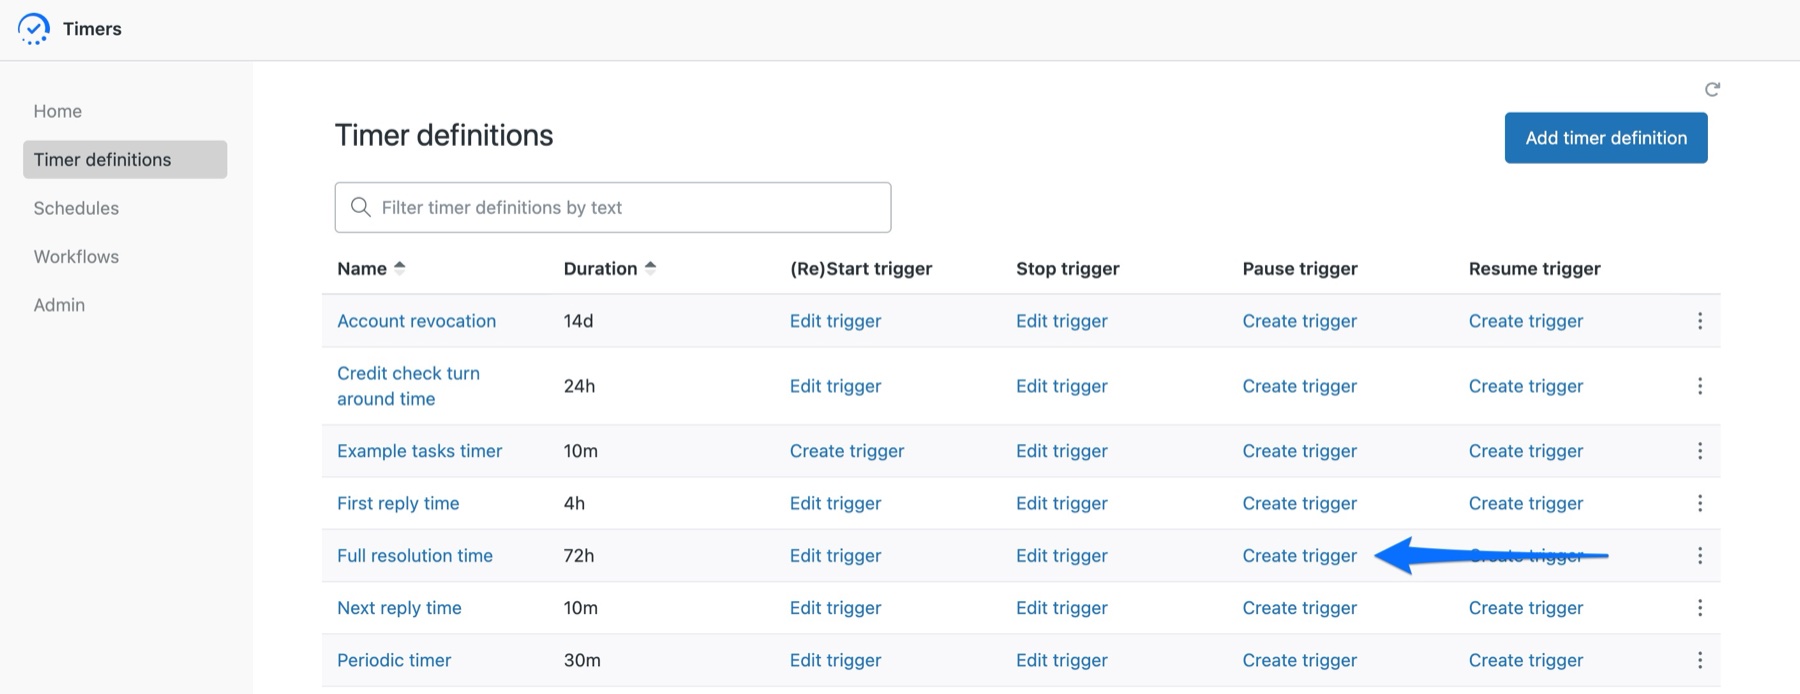1800x694 pixels.
Task: Click the 72h duration value
Action: point(579,556)
